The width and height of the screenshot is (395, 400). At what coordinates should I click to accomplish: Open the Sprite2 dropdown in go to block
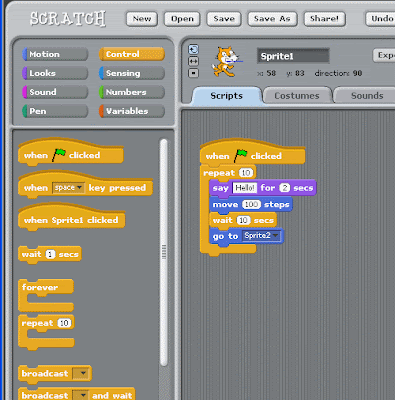[261, 236]
